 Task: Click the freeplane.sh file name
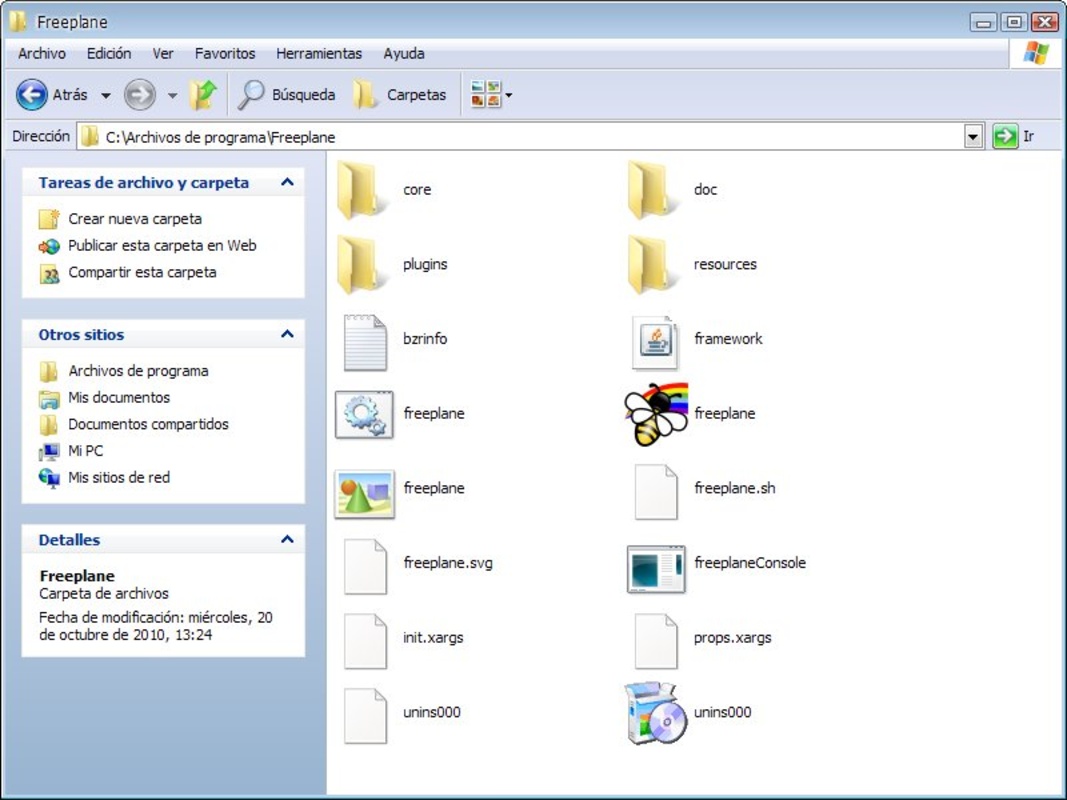(x=735, y=488)
